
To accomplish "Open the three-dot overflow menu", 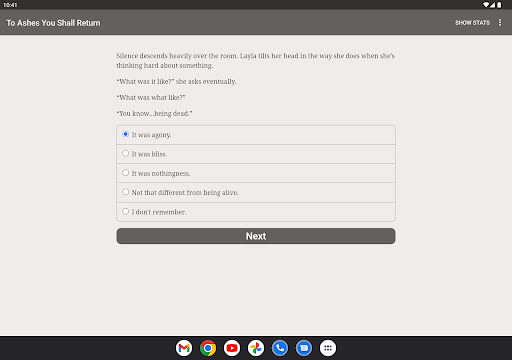I will coord(500,22).
